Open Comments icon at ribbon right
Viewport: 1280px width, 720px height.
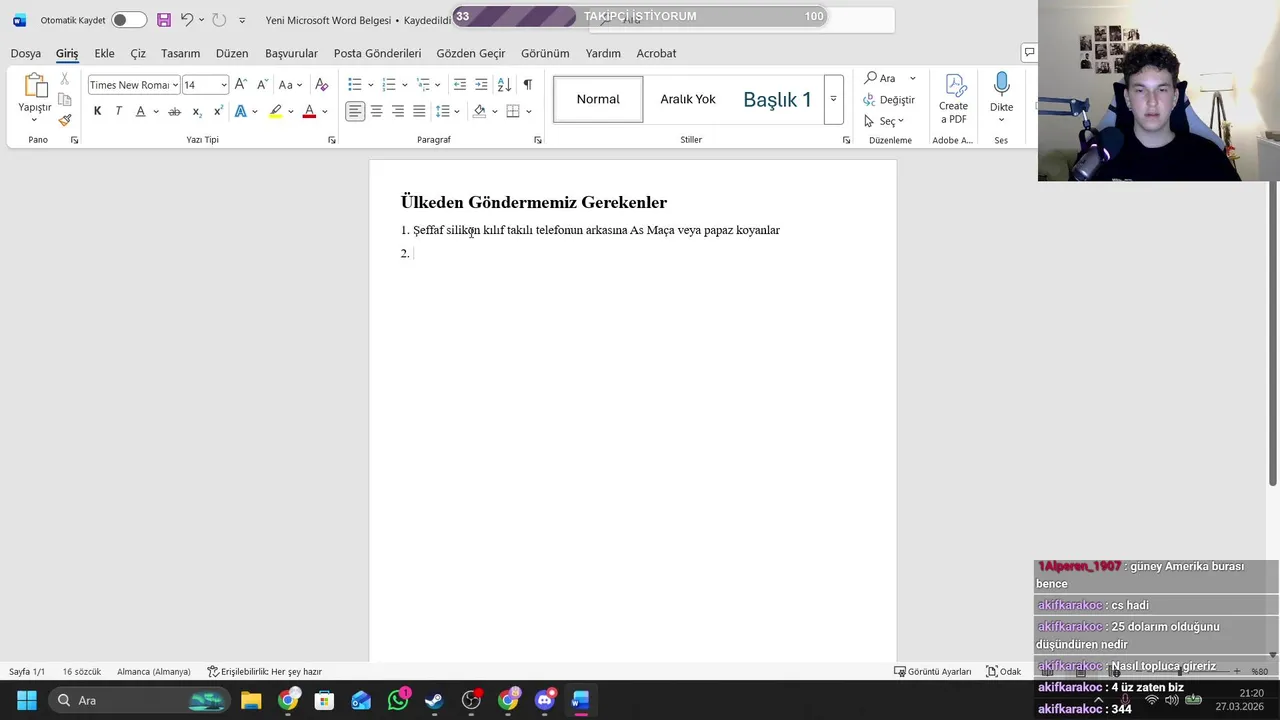(x=1029, y=52)
